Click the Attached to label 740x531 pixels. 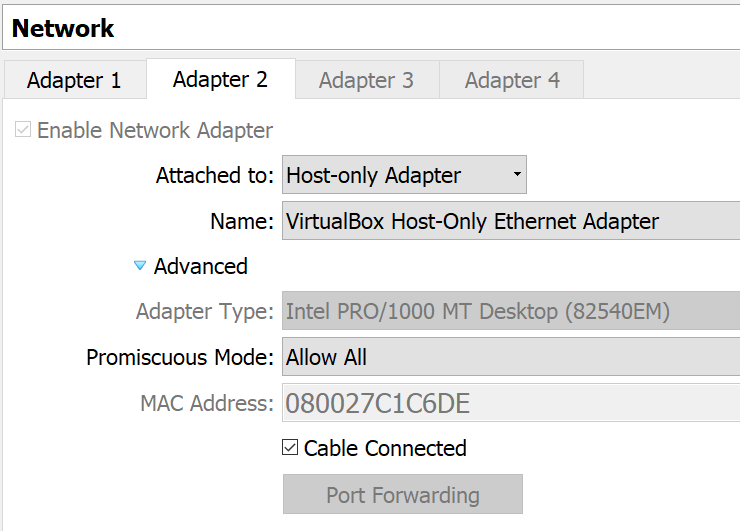point(215,175)
